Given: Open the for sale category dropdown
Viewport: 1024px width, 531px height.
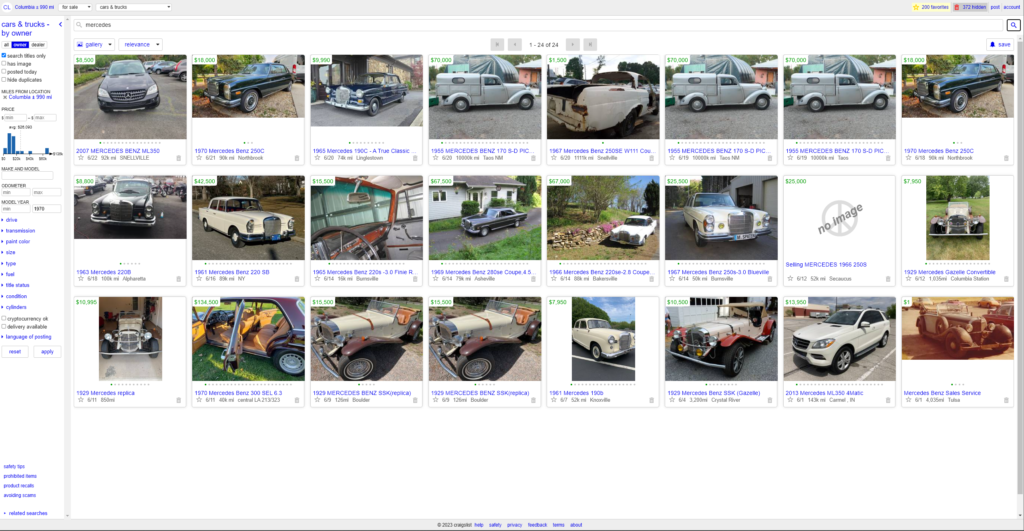Looking at the screenshot, I should 76,7.
